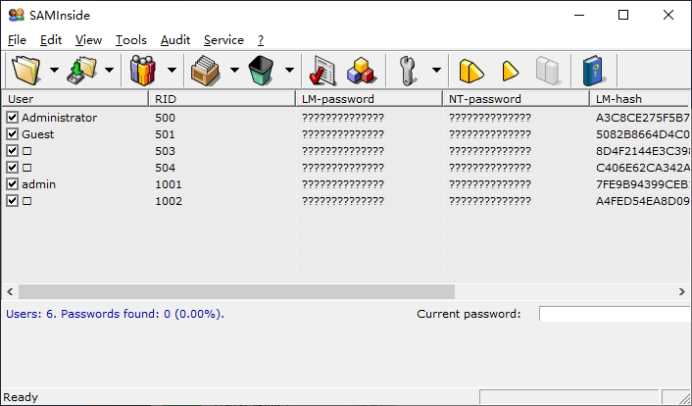Click RID value 1001
The width and height of the screenshot is (692, 406).
pos(168,184)
